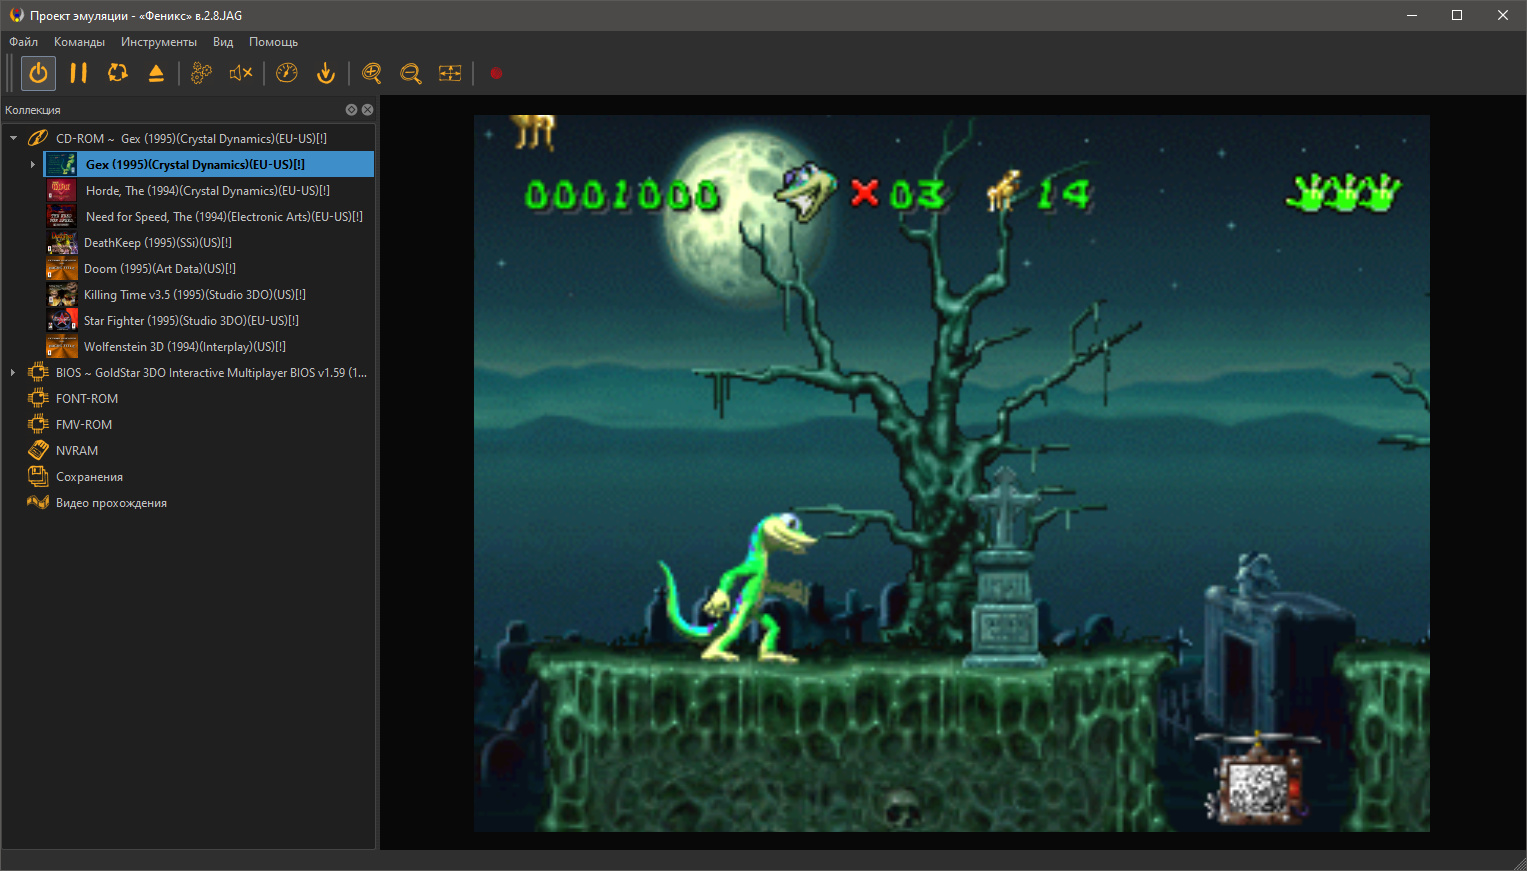Reset the console with the circular arrows icon
This screenshot has width=1527, height=871.
(118, 73)
